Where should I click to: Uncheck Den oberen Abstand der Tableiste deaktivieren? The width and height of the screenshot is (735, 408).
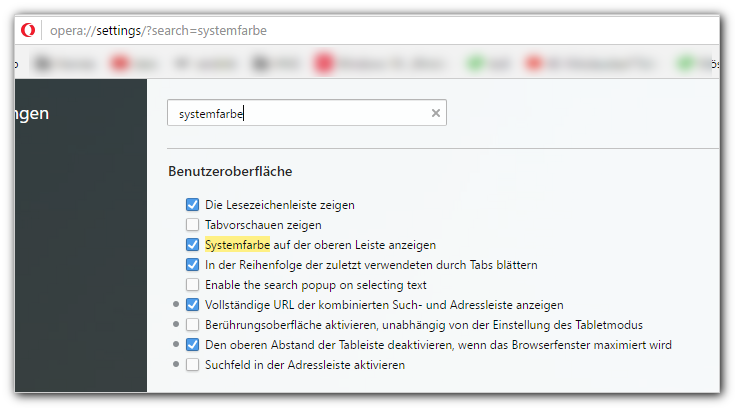(x=192, y=345)
